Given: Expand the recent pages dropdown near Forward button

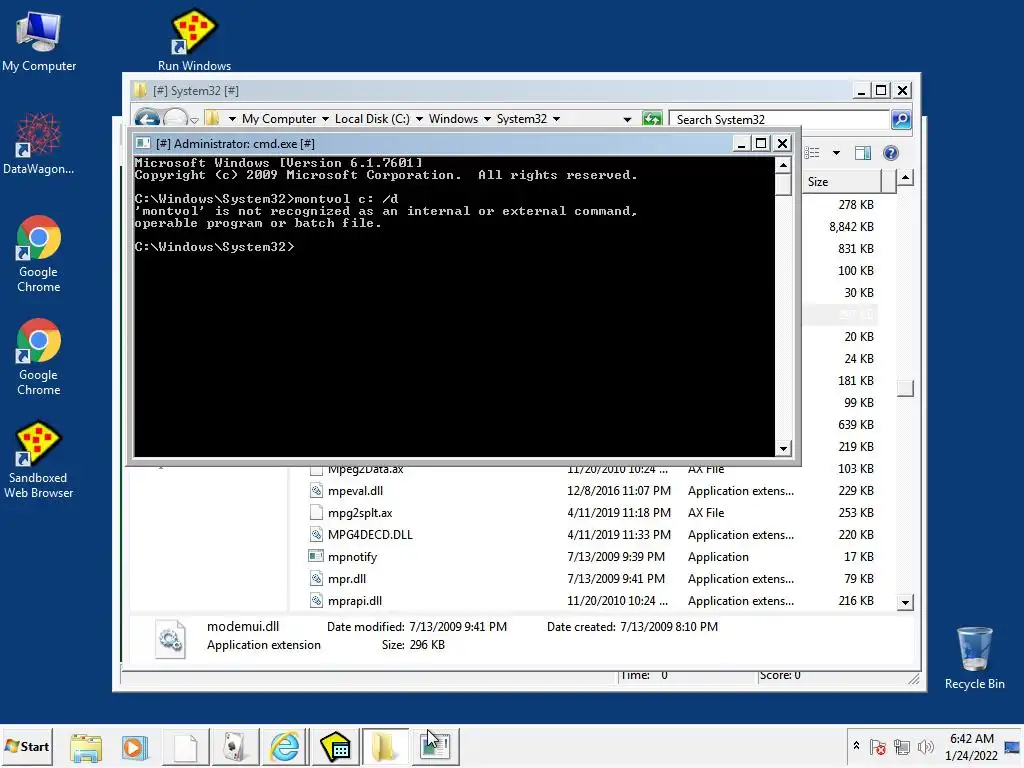Looking at the screenshot, I should (195, 120).
